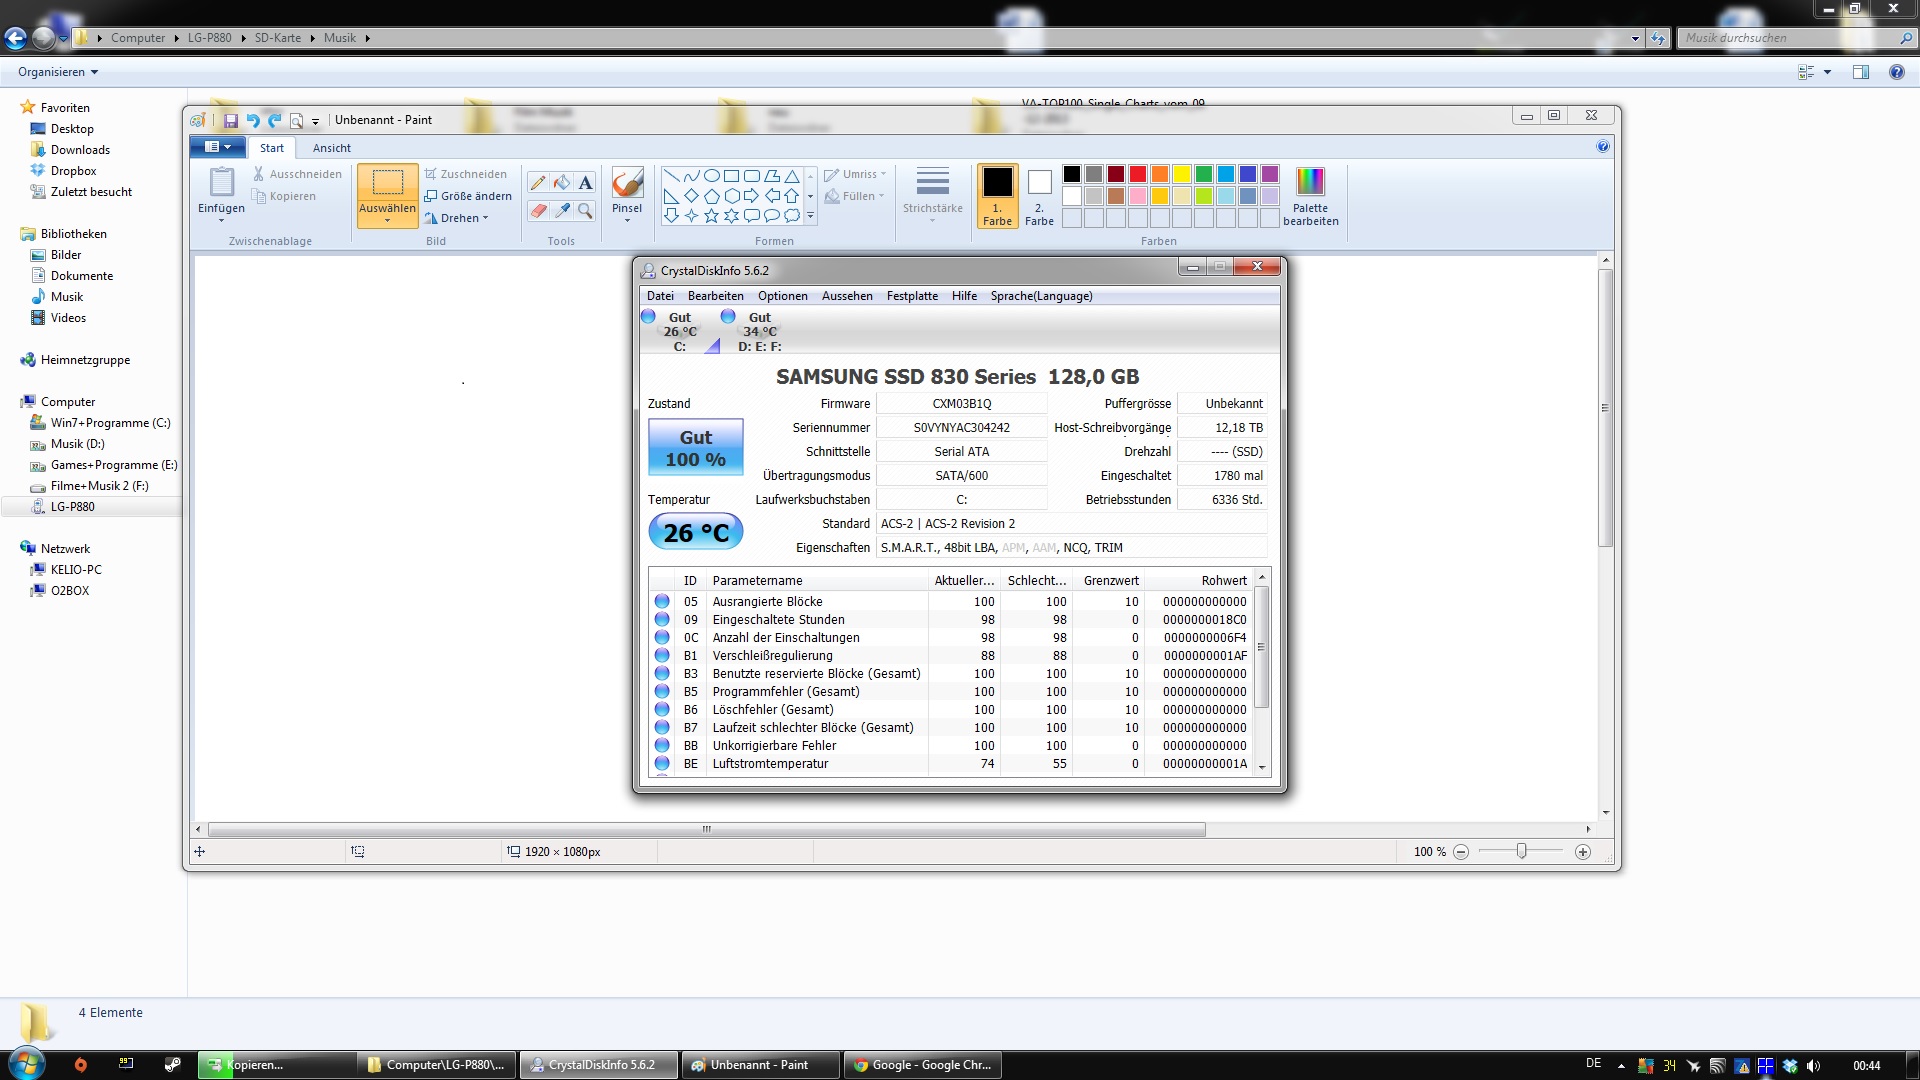Click the Auswählen selection rectangle tool

pos(387,182)
